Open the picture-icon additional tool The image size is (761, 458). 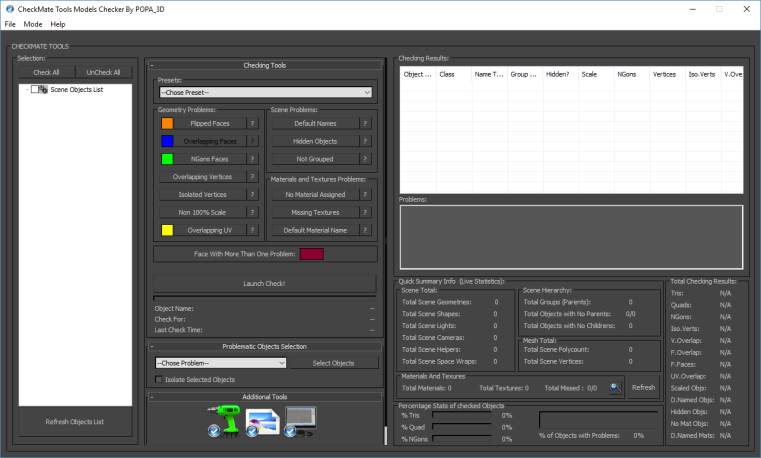[x=262, y=422]
